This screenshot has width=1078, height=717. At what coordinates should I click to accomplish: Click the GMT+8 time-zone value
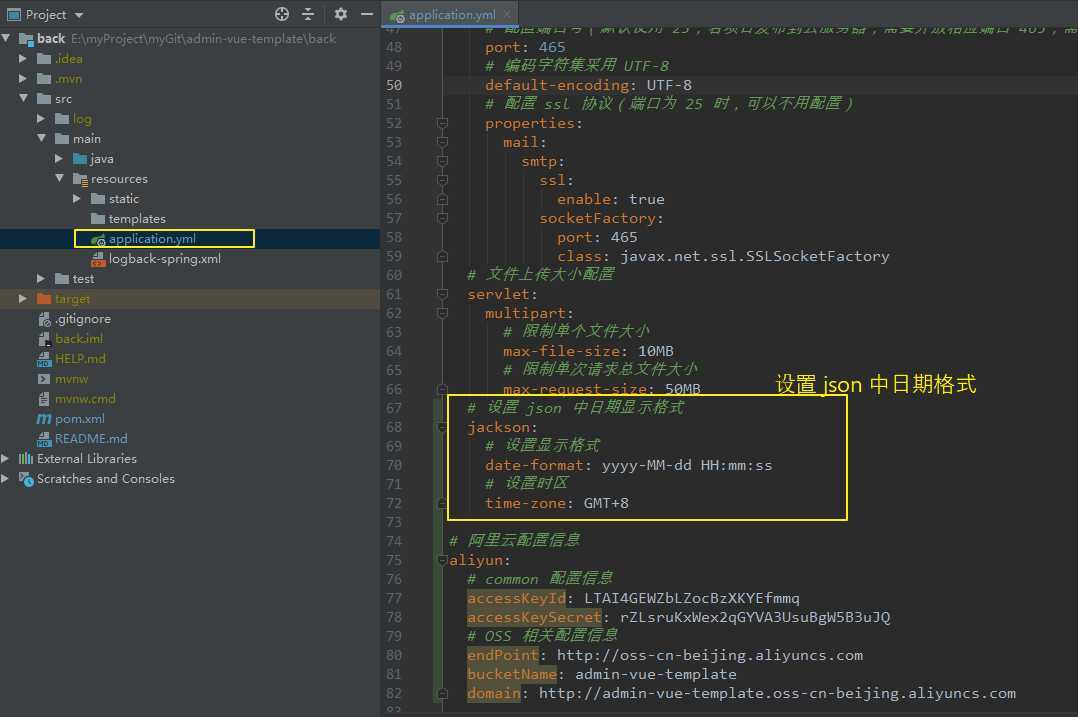(606, 503)
